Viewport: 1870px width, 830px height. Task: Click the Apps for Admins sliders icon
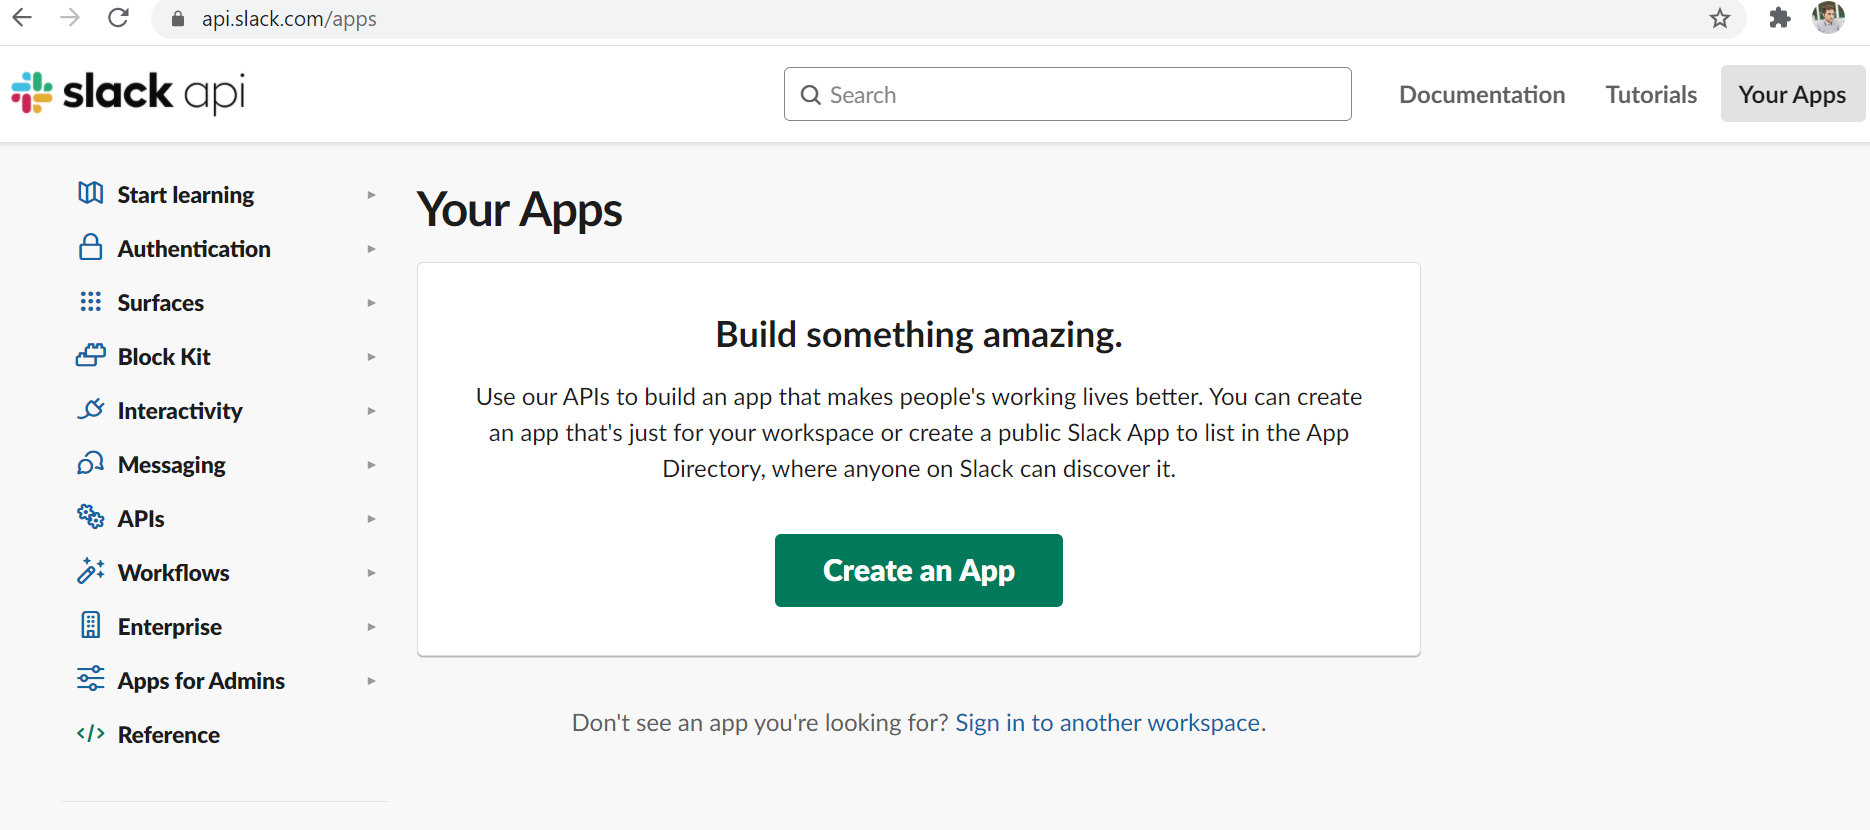[91, 679]
